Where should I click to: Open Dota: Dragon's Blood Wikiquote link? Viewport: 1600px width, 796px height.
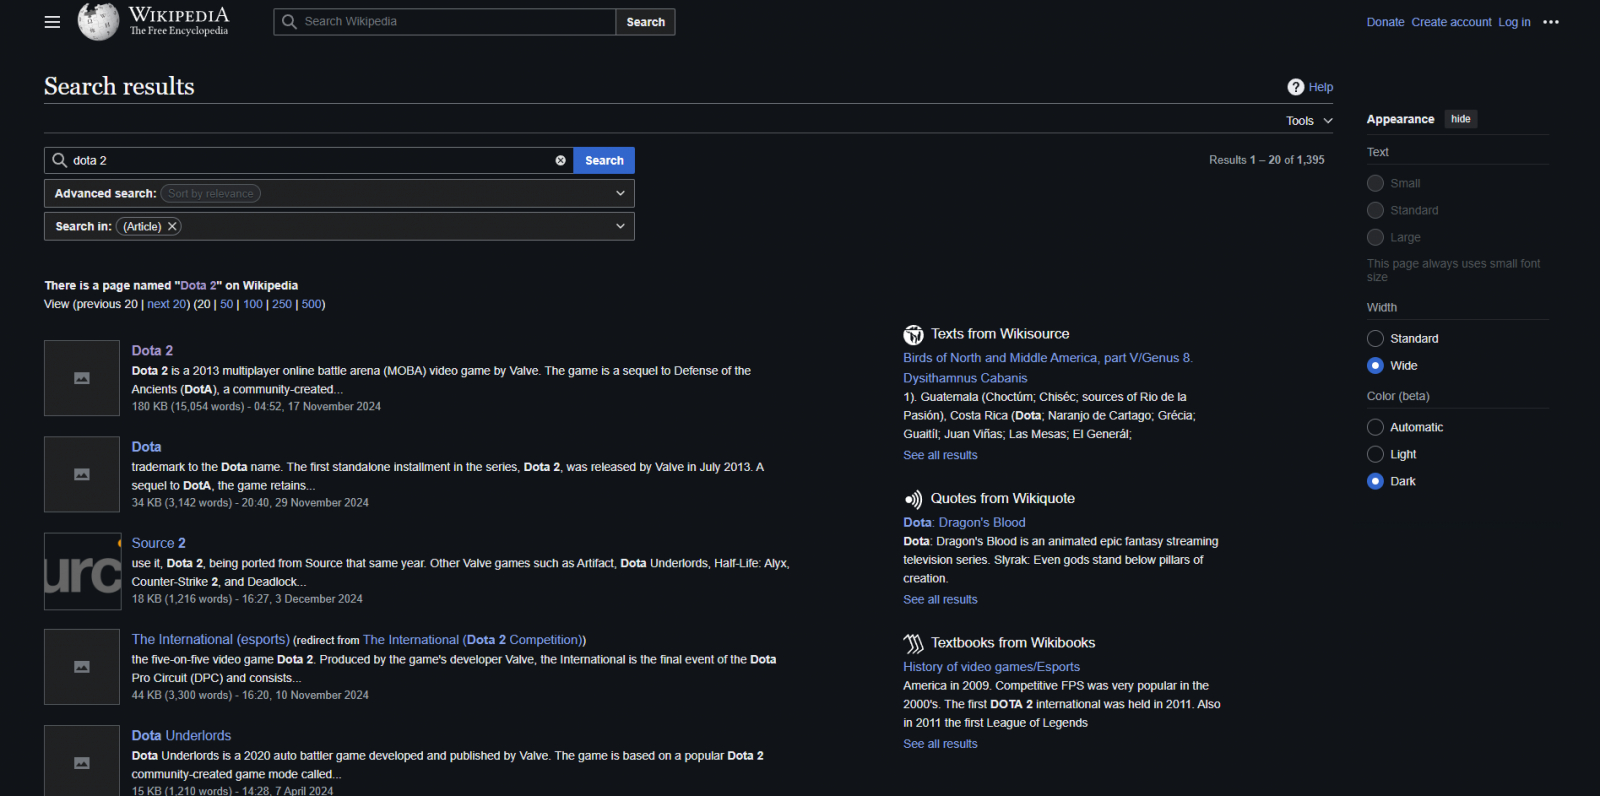tap(964, 522)
